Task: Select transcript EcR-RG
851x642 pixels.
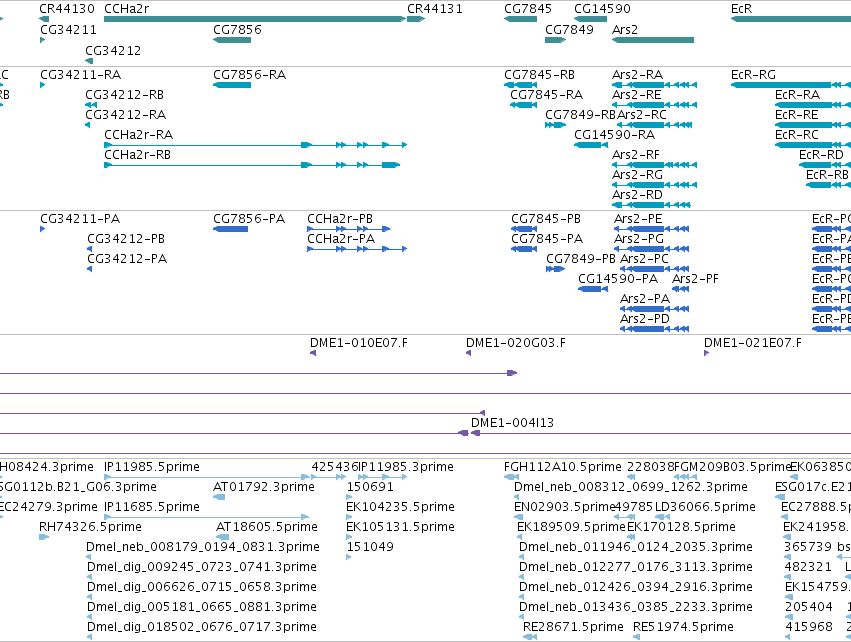Action: 791,85
